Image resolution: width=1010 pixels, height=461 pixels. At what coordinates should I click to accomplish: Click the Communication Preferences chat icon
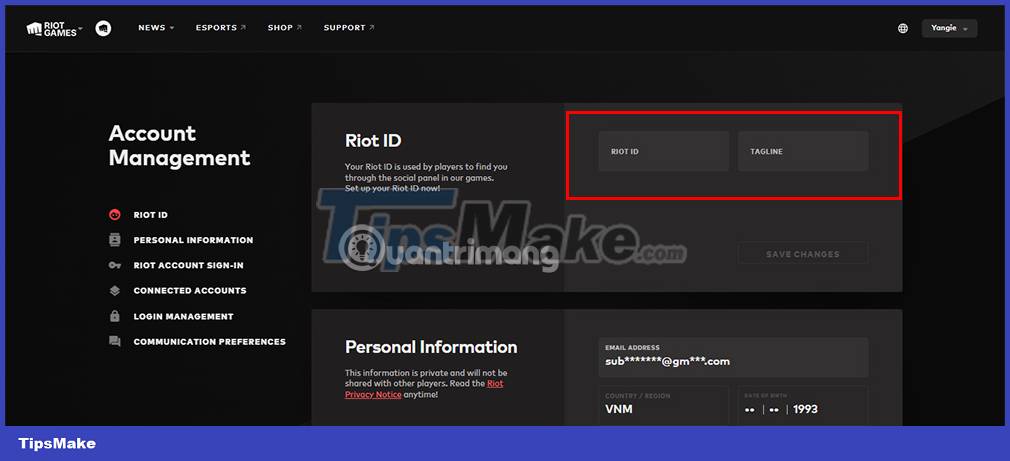(115, 342)
